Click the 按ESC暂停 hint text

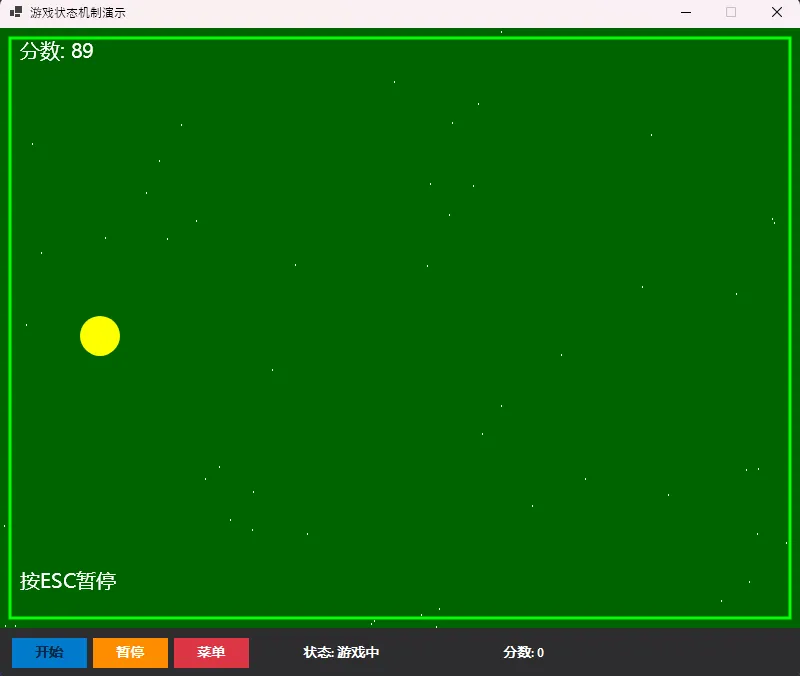pyautogui.click(x=68, y=581)
